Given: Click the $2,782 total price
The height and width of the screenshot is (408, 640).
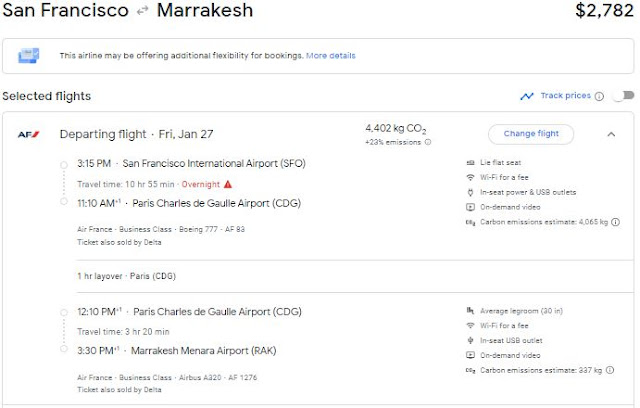Looking at the screenshot, I should coord(604,12).
